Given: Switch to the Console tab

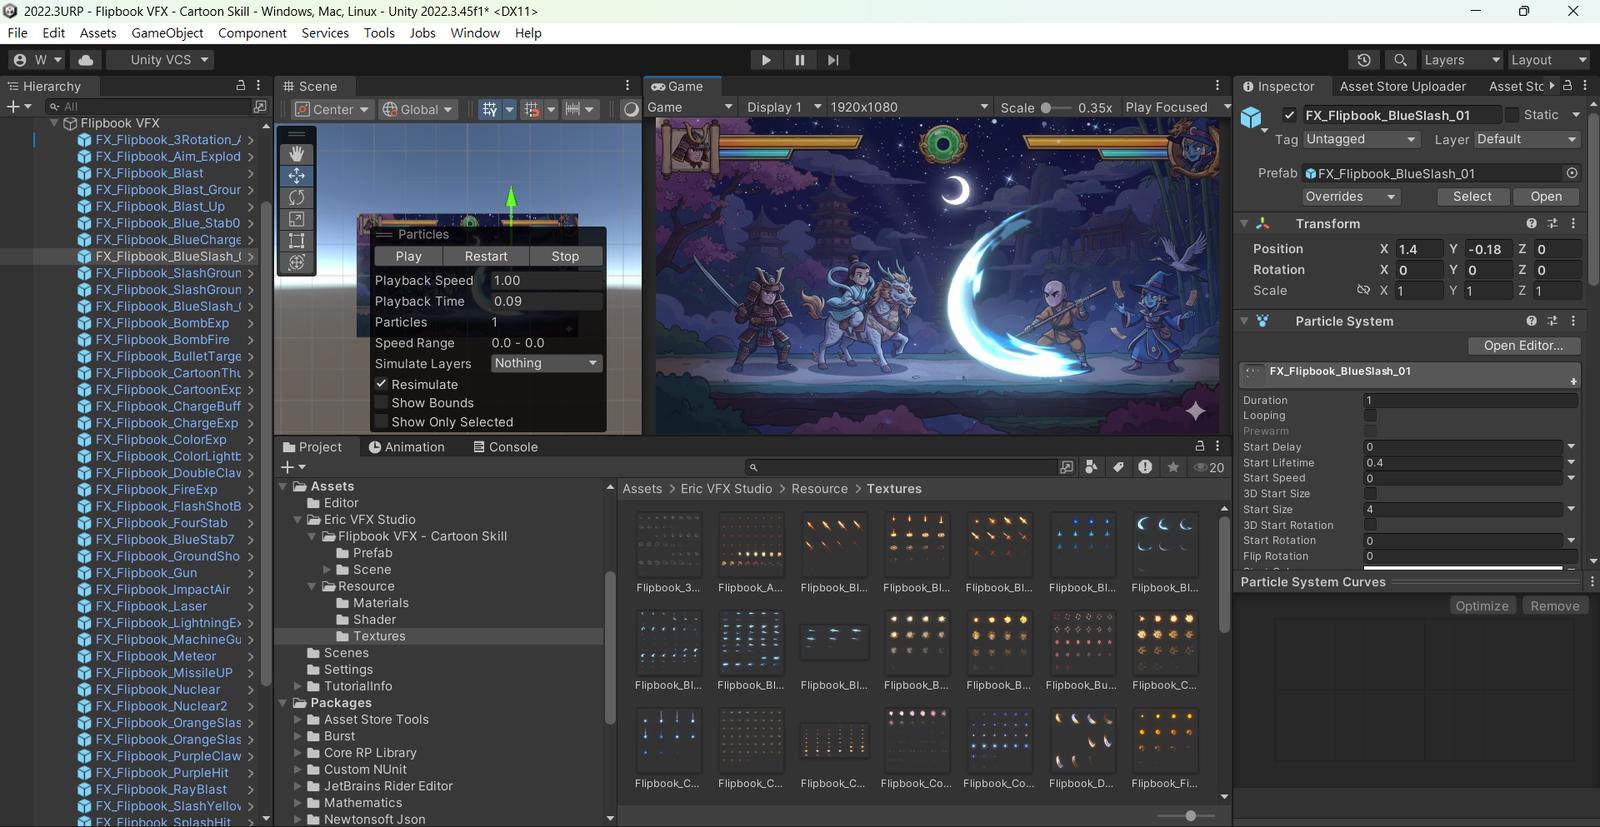Looking at the screenshot, I should click(x=506, y=447).
